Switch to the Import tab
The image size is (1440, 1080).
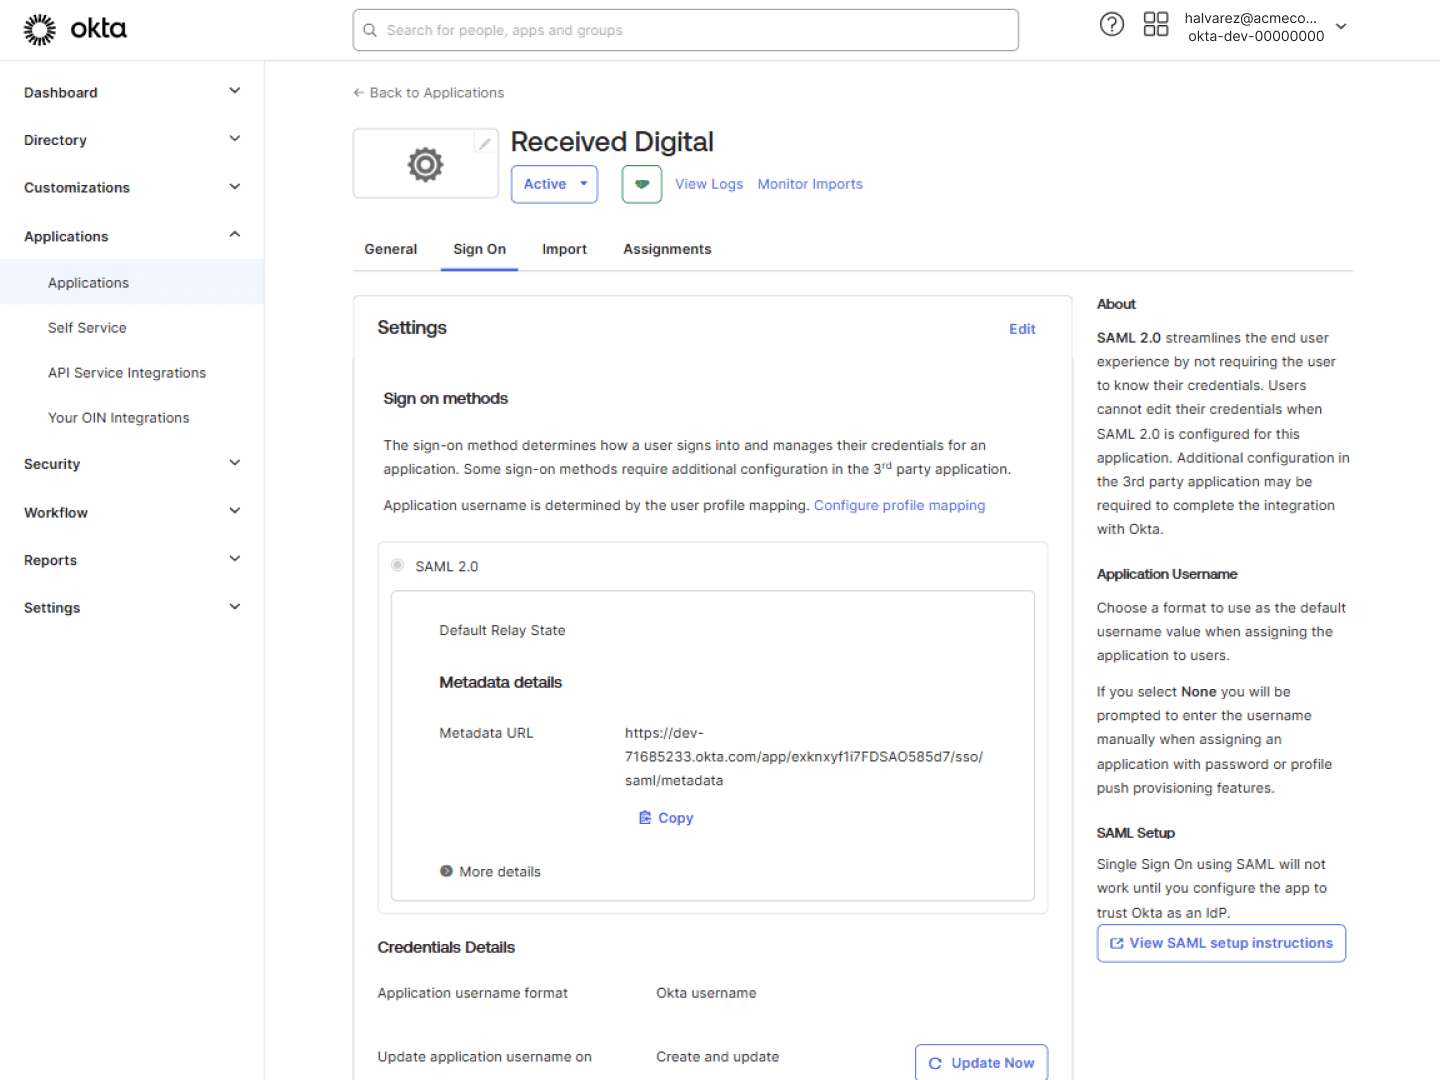click(564, 249)
